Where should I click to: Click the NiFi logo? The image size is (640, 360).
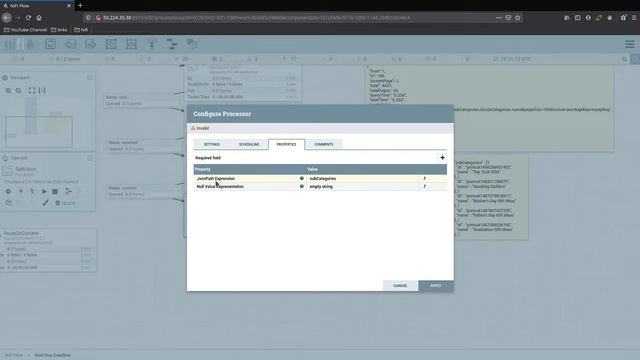19,44
